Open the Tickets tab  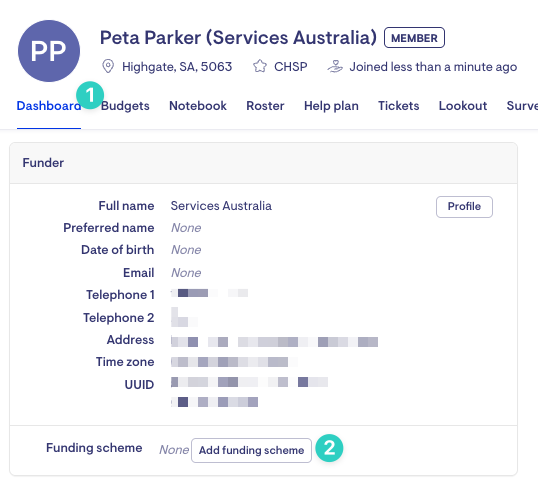398,106
